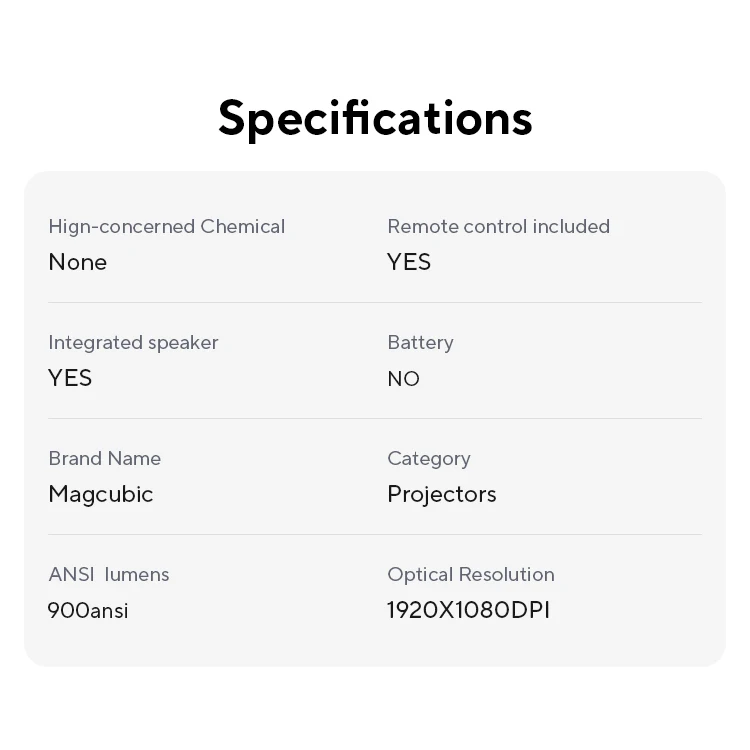Select the 900ansi value
The image size is (750, 750).
(88, 610)
